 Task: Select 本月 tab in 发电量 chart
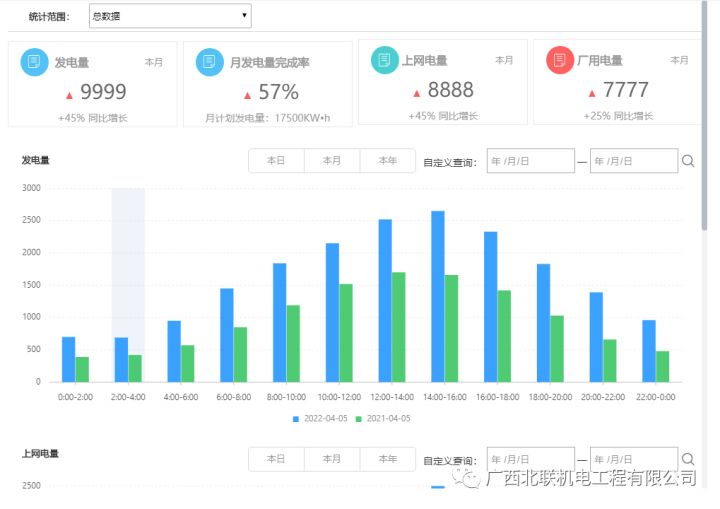click(x=332, y=161)
